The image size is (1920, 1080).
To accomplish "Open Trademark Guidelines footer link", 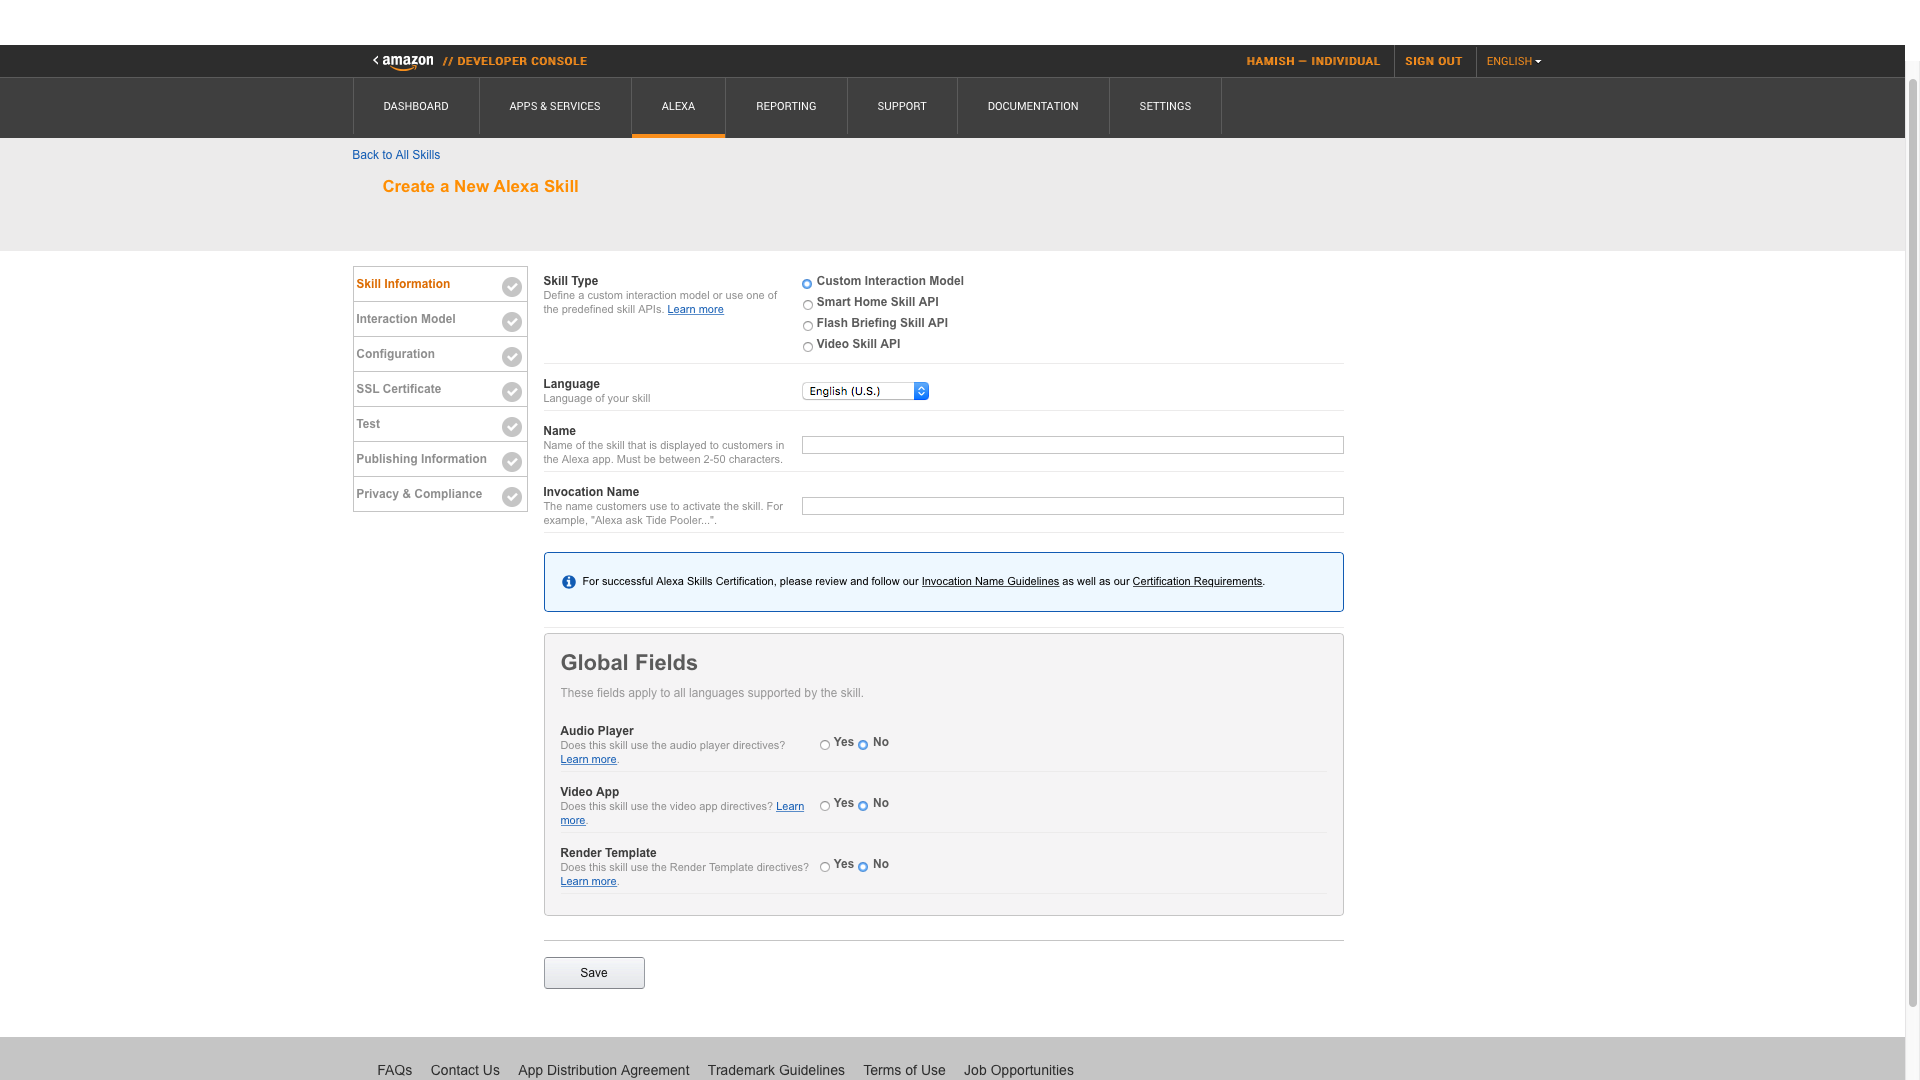I will (x=776, y=1070).
